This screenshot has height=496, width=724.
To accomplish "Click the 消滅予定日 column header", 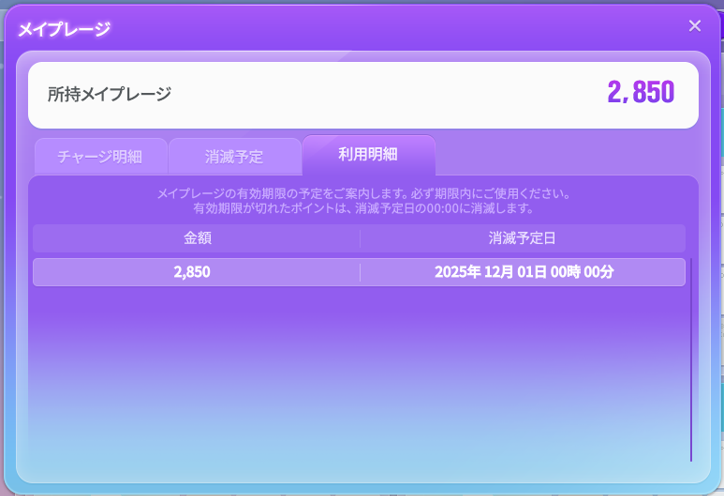I will 522,238.
